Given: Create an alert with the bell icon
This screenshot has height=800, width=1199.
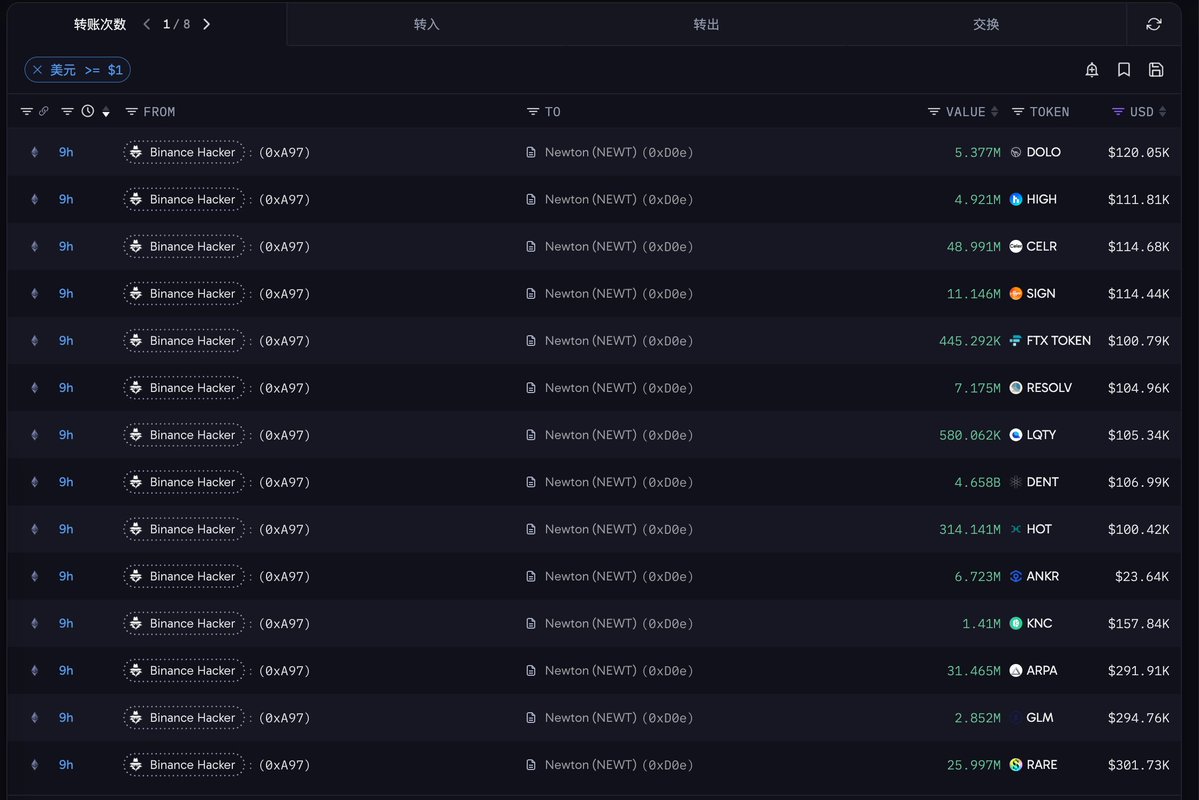Looking at the screenshot, I should [1092, 70].
